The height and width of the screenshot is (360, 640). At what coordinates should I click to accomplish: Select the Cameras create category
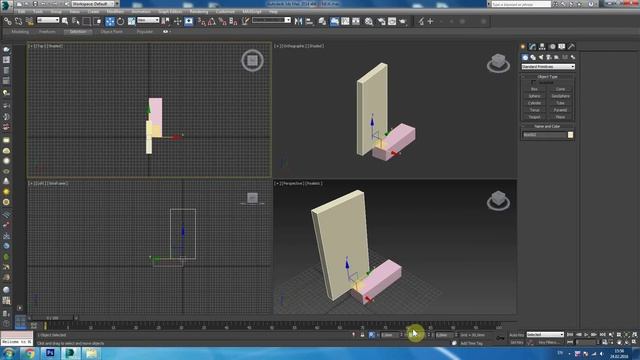pyautogui.click(x=549, y=58)
